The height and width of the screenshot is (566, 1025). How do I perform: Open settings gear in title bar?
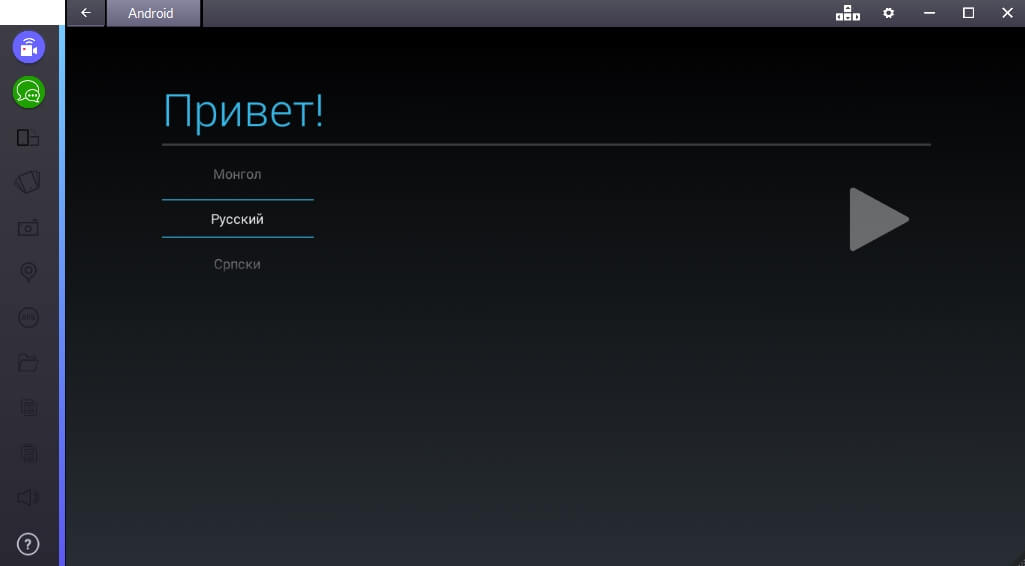coord(888,13)
